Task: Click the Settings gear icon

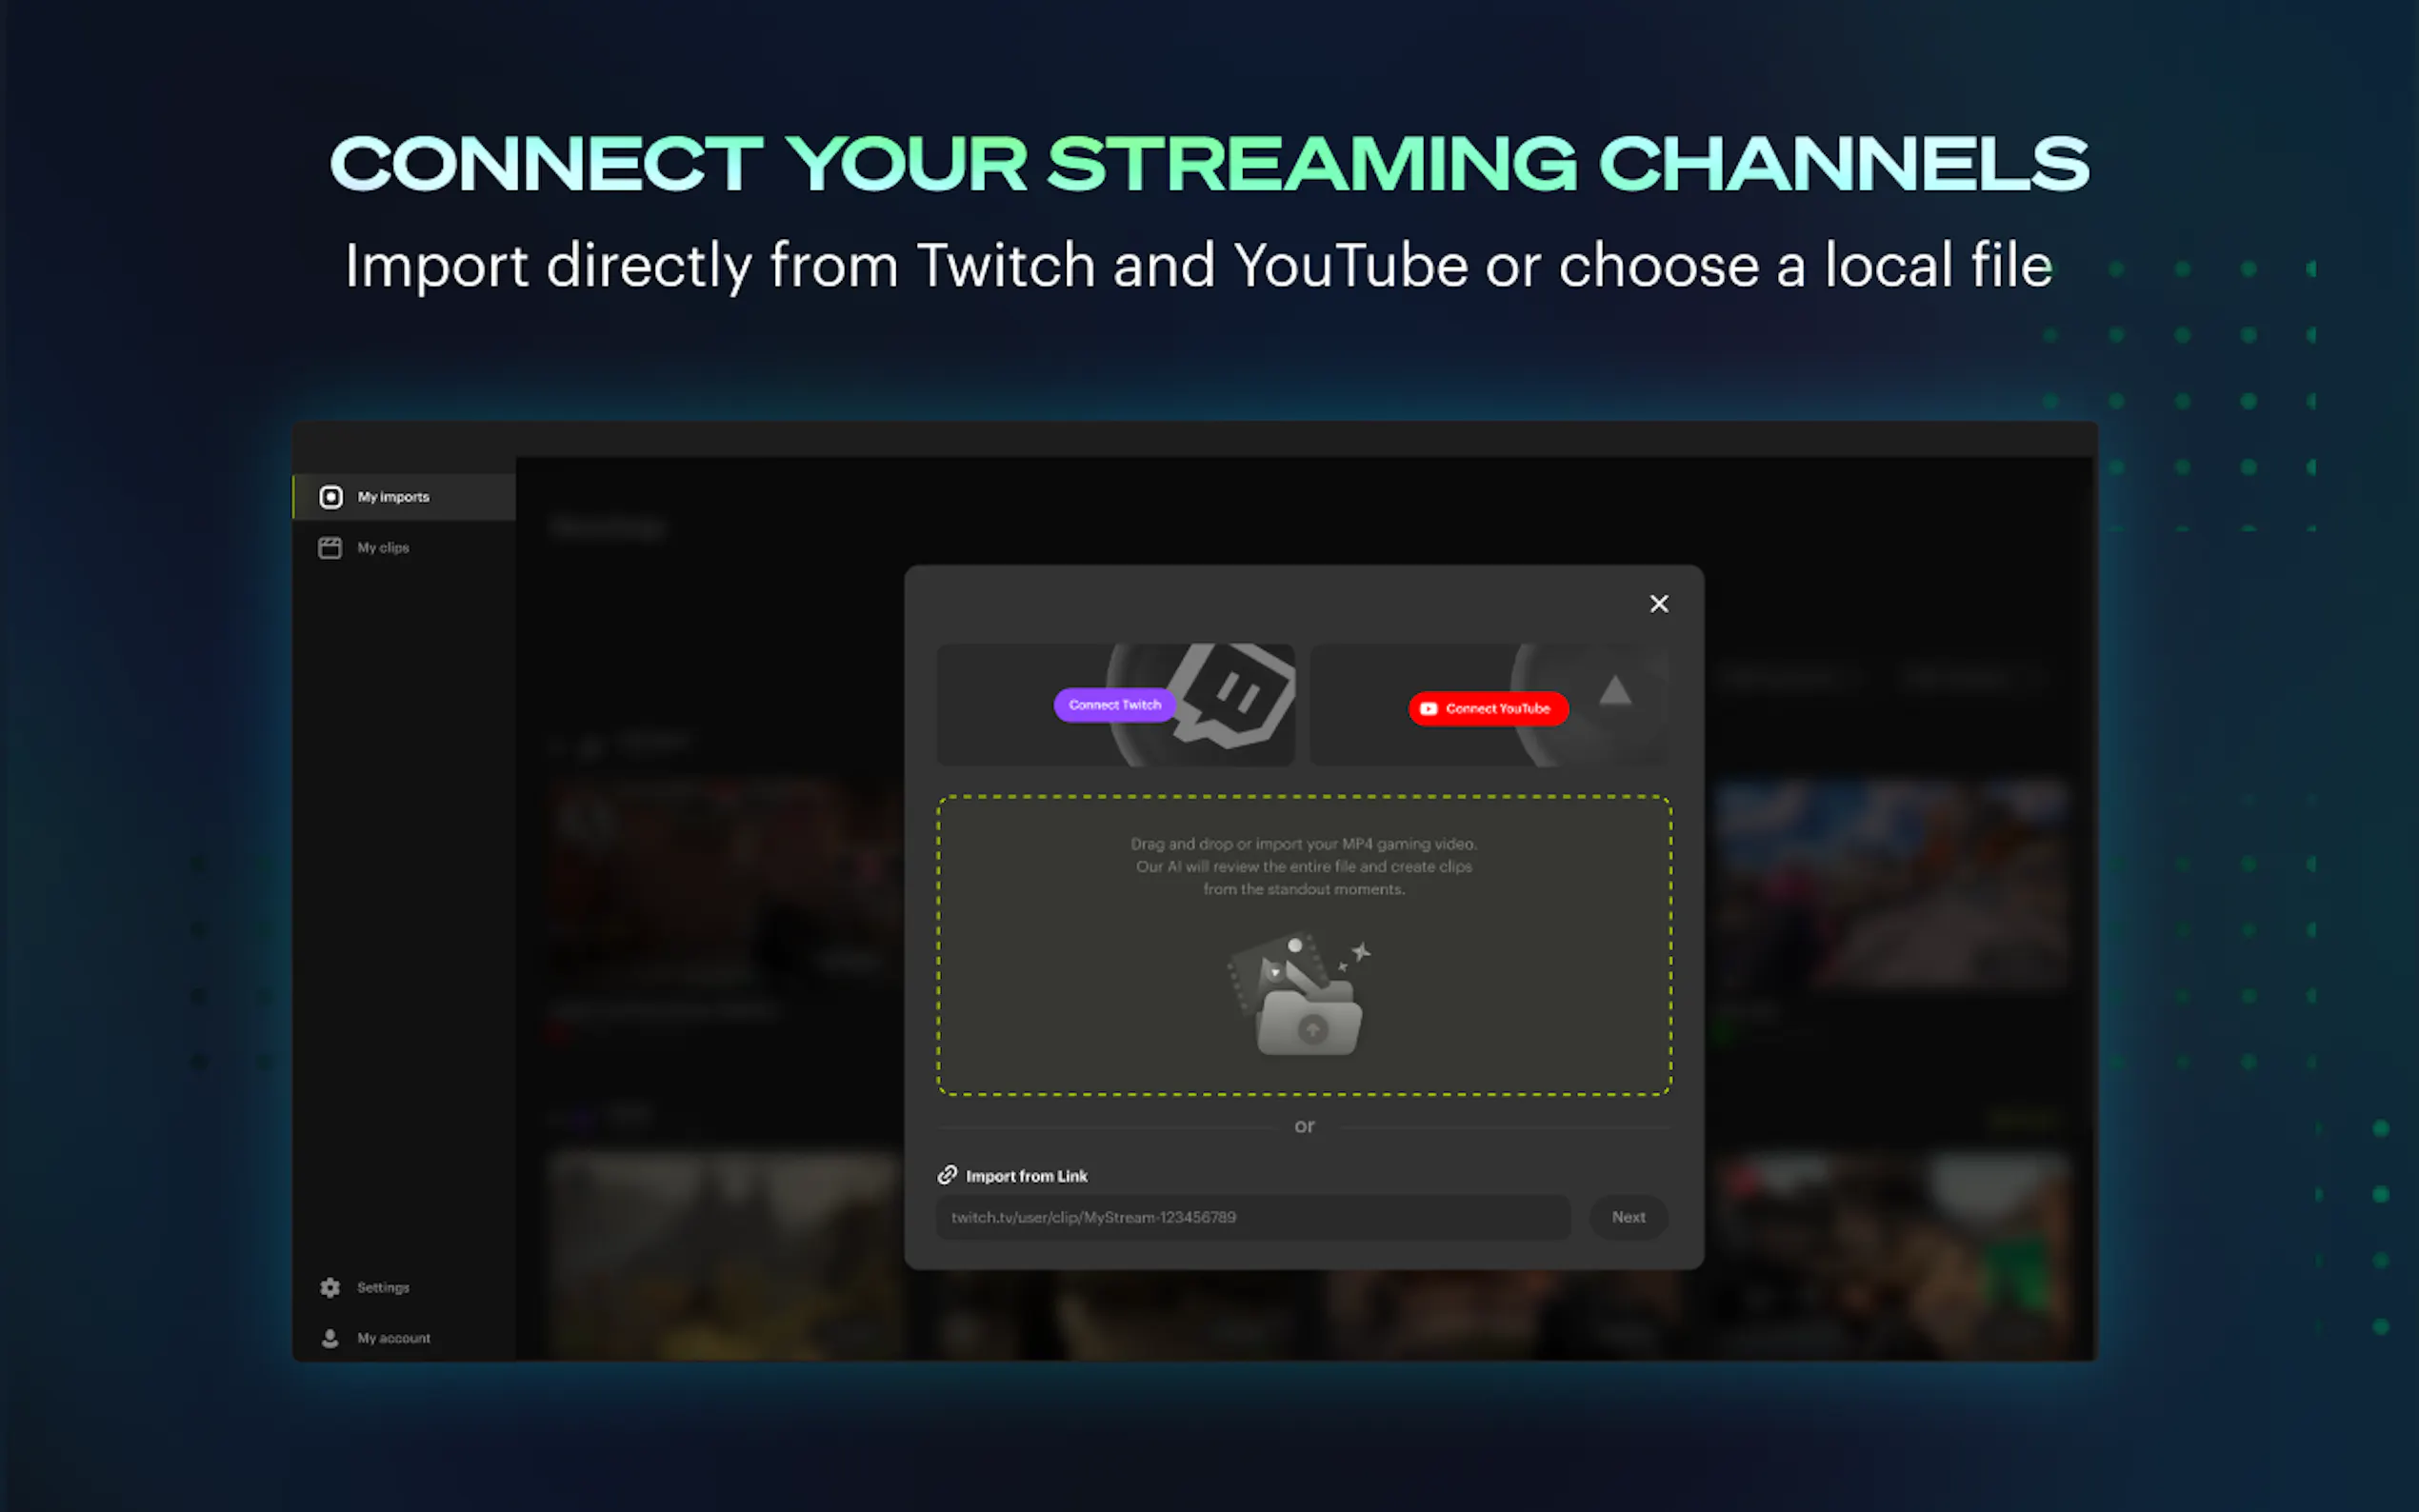Action: pyautogui.click(x=330, y=1288)
